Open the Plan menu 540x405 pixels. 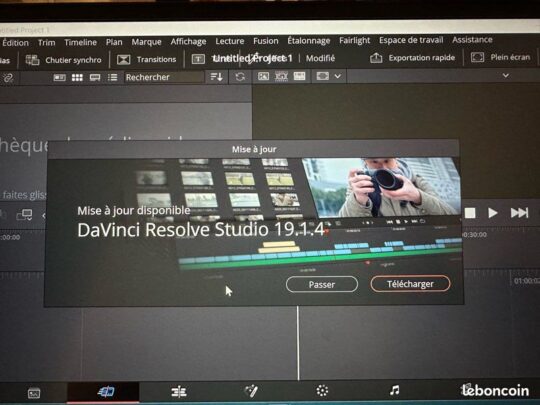click(x=114, y=42)
